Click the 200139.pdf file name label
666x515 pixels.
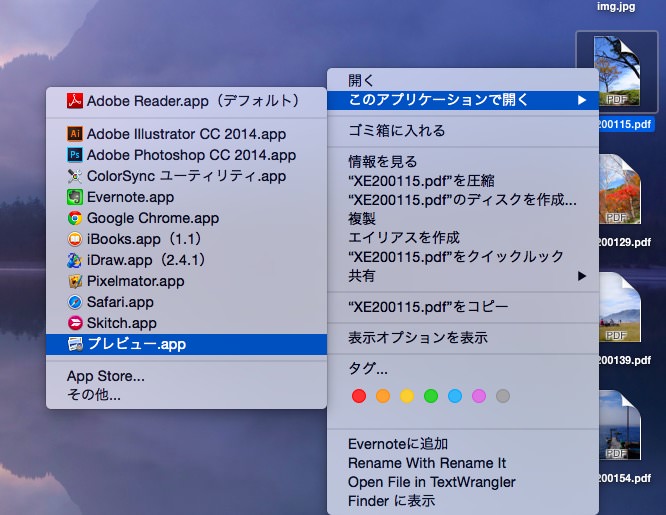point(625,360)
